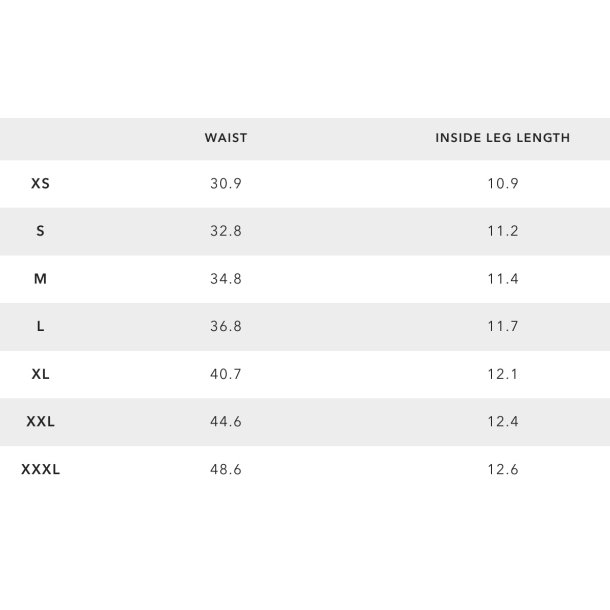Click the WAIST column header

point(225,138)
